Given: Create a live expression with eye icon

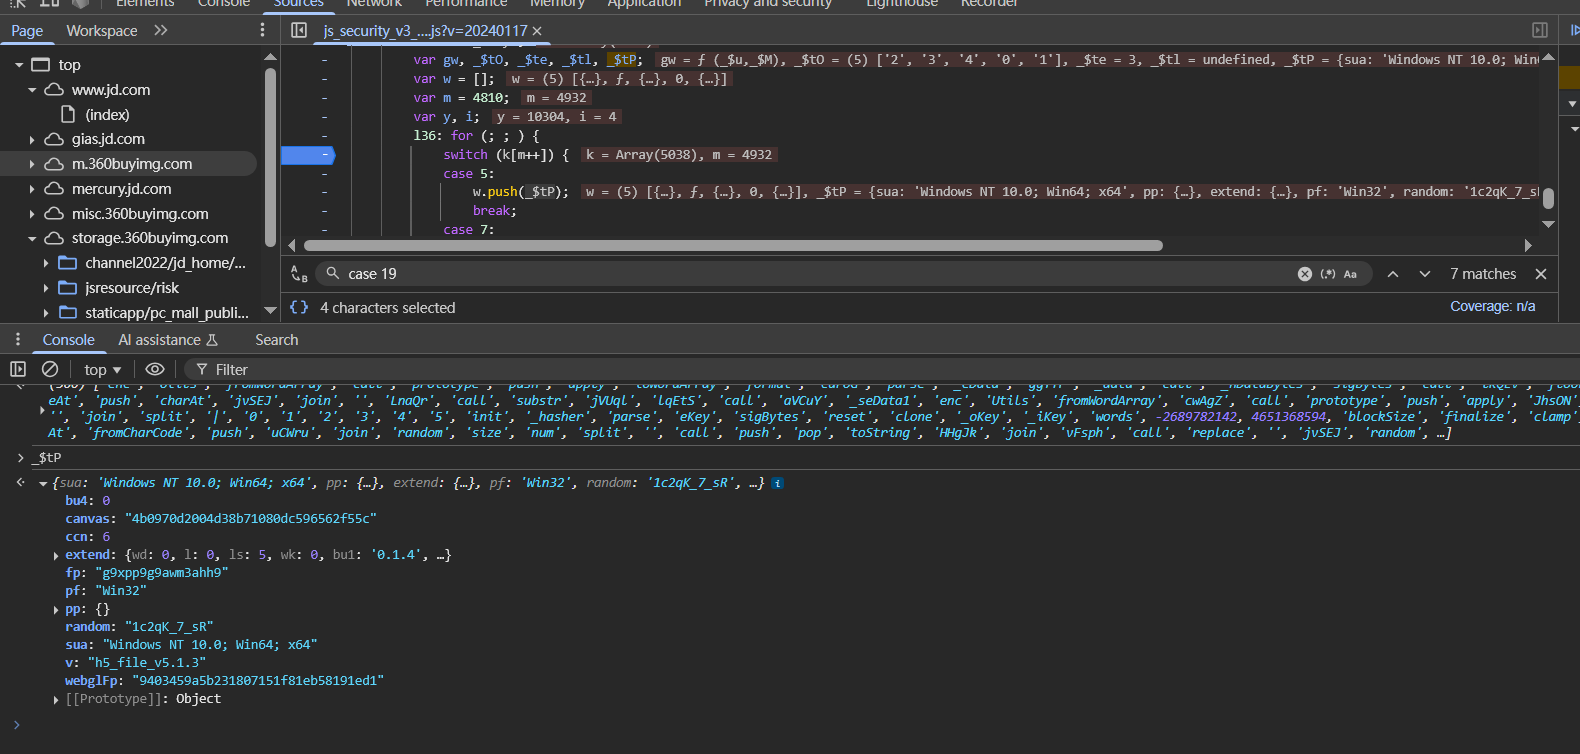Looking at the screenshot, I should click(155, 369).
